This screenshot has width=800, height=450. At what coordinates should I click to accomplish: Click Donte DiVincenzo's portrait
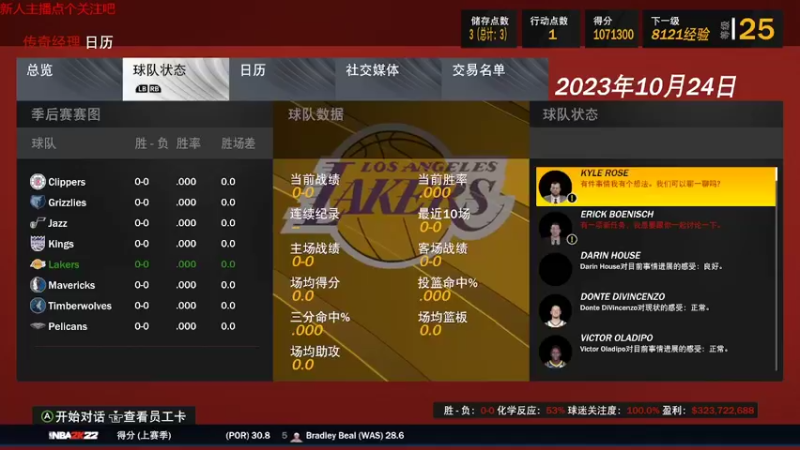click(555, 310)
